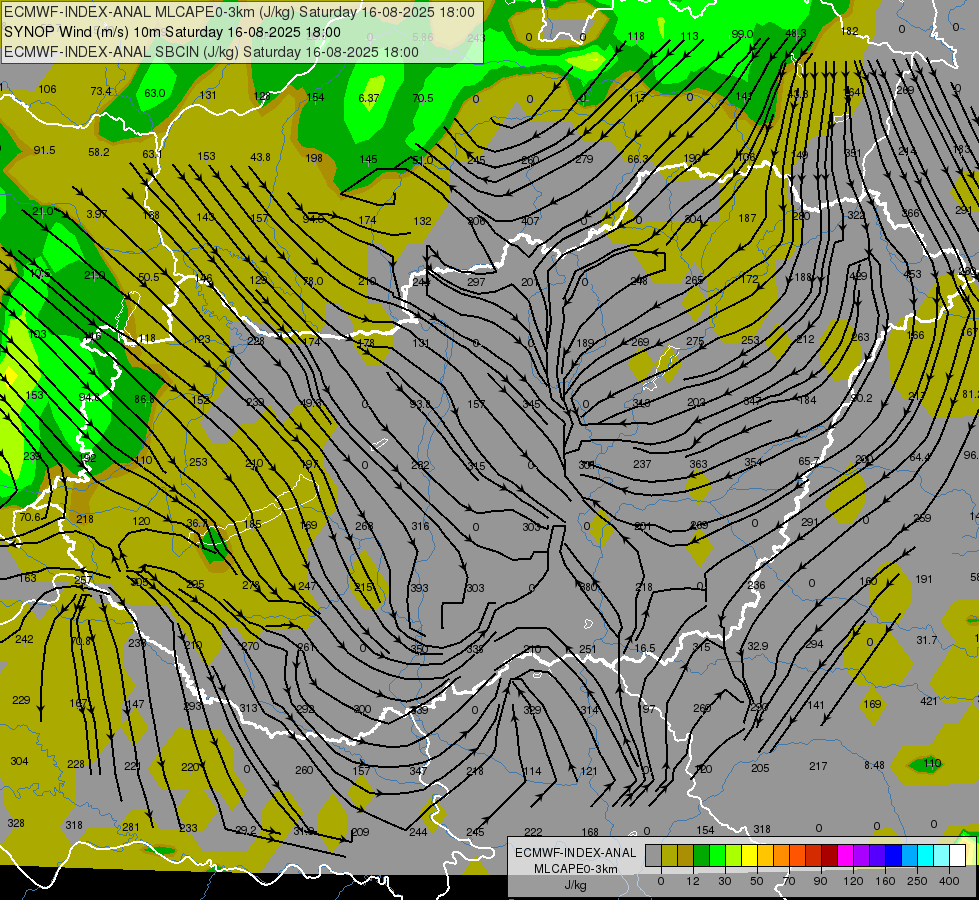Click the map value '65.7'
979x900 pixels.
point(809,461)
